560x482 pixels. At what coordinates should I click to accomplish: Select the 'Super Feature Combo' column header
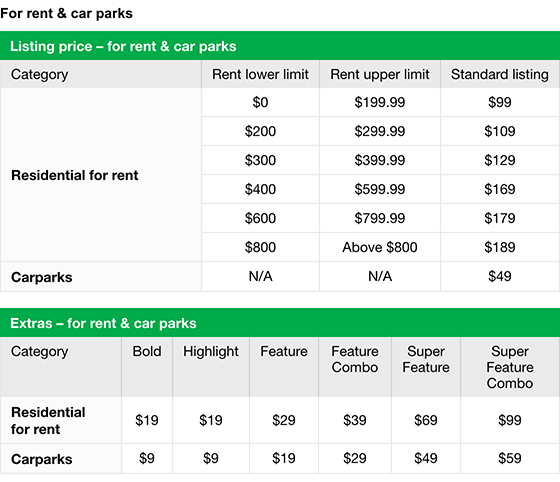510,367
